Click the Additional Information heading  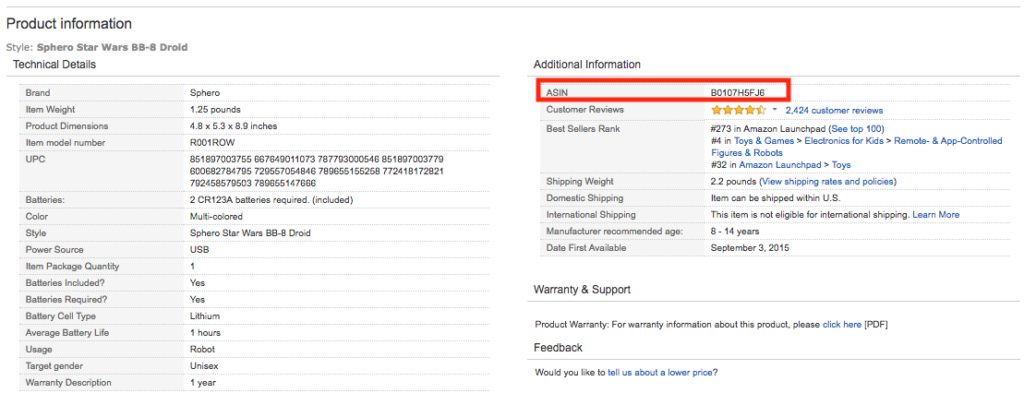pyautogui.click(x=587, y=64)
